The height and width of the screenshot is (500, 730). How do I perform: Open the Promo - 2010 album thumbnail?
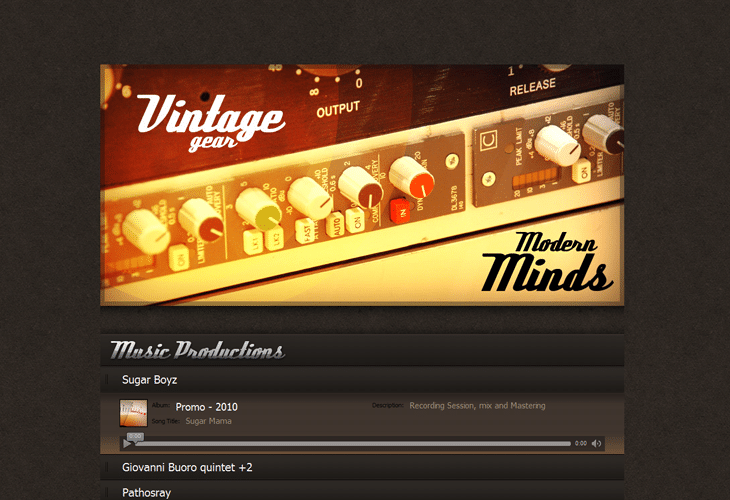pyautogui.click(x=134, y=413)
